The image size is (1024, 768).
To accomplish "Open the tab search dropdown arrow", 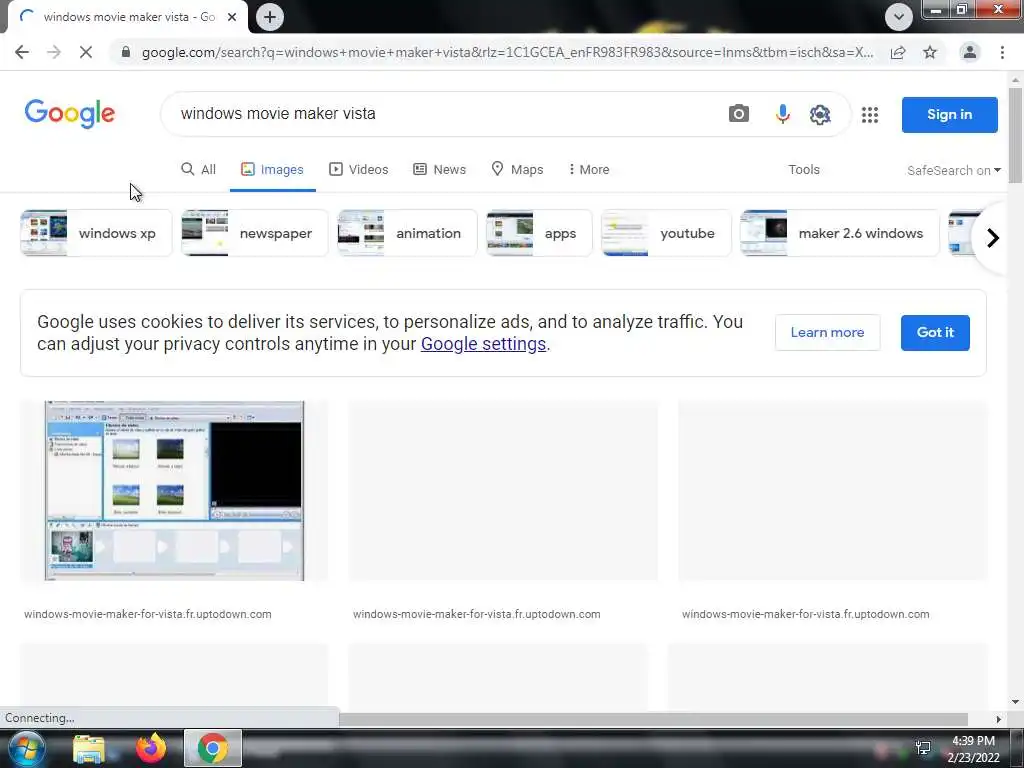I will click(x=899, y=17).
